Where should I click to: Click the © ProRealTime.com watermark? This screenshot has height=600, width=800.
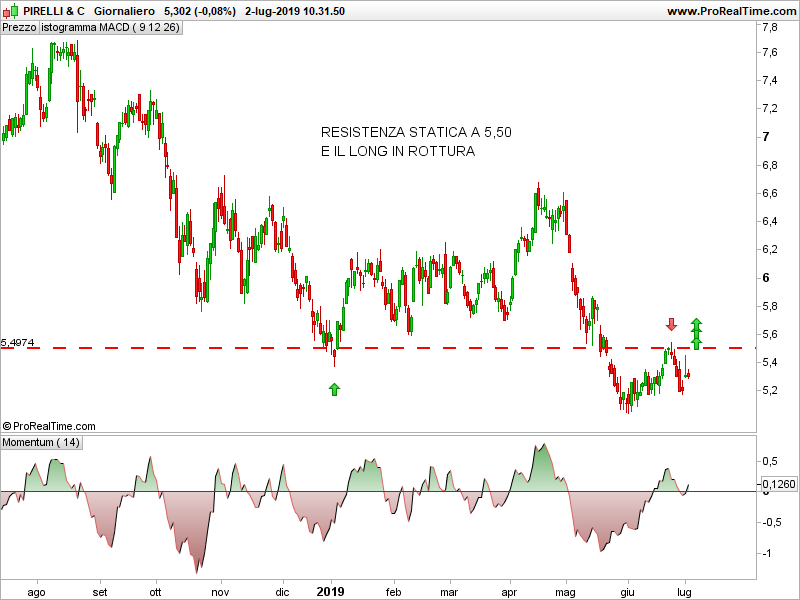tap(50, 426)
